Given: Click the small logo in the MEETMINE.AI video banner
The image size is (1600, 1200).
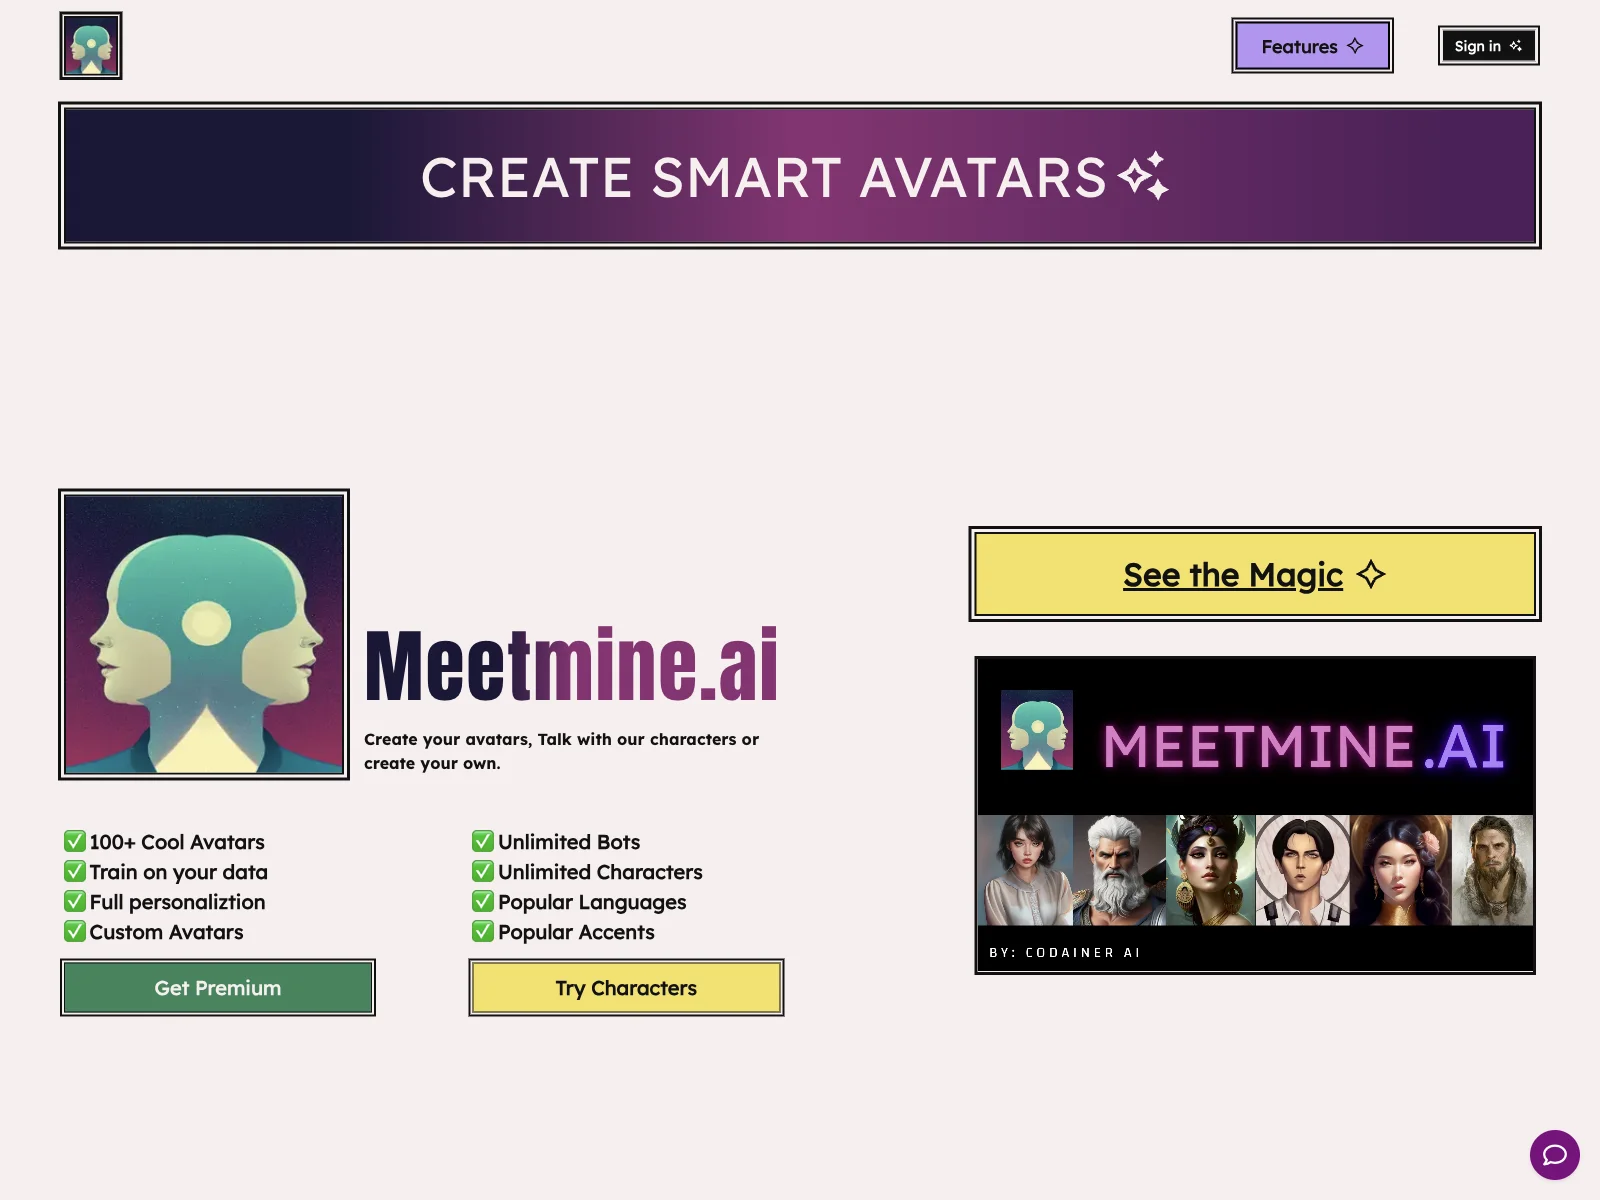Looking at the screenshot, I should coord(1037,730).
